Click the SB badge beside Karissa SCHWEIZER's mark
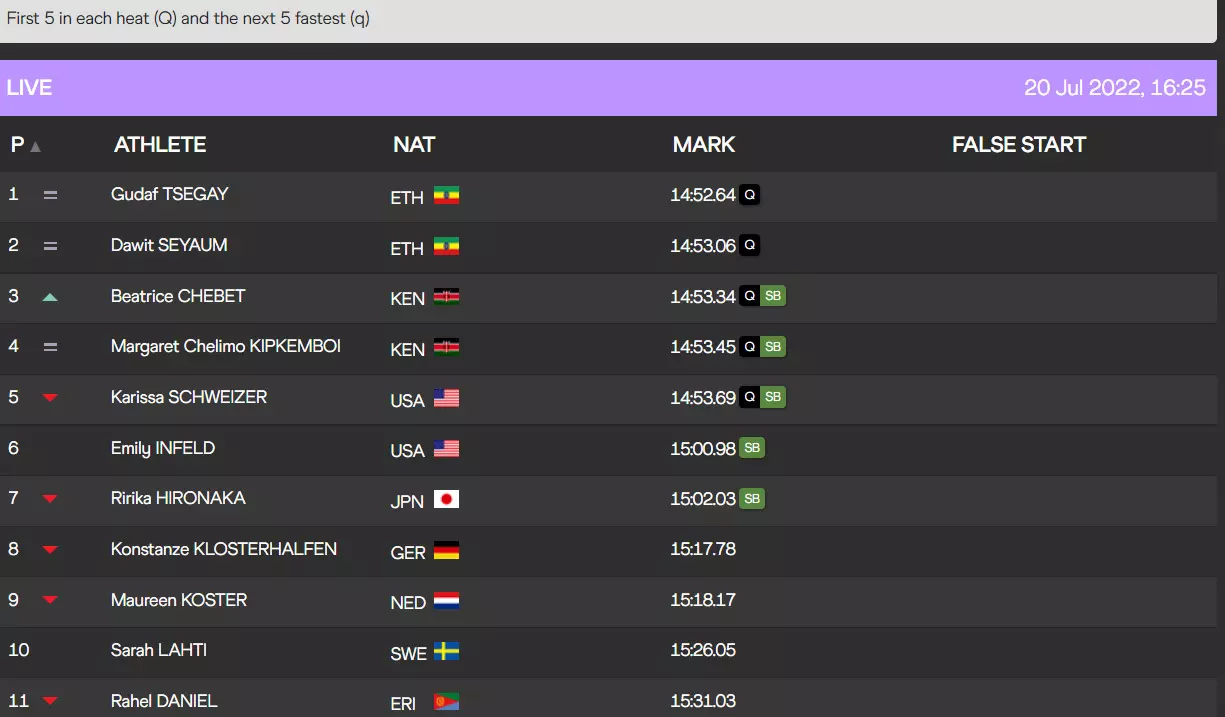This screenshot has width=1225, height=717. click(x=773, y=397)
